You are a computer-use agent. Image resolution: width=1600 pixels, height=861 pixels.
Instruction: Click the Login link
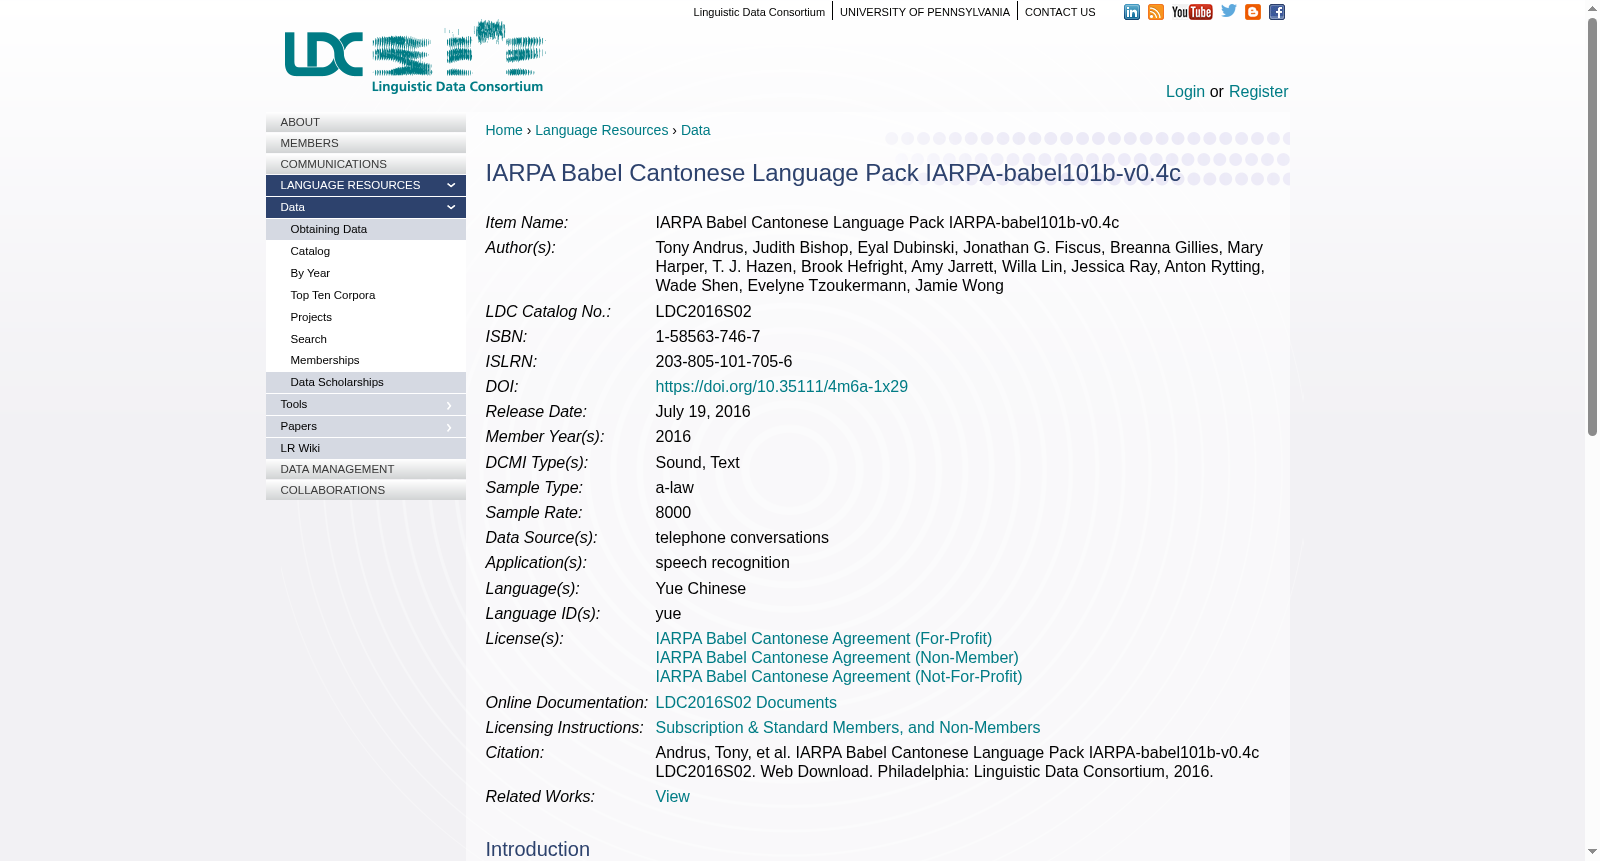[x=1185, y=91]
